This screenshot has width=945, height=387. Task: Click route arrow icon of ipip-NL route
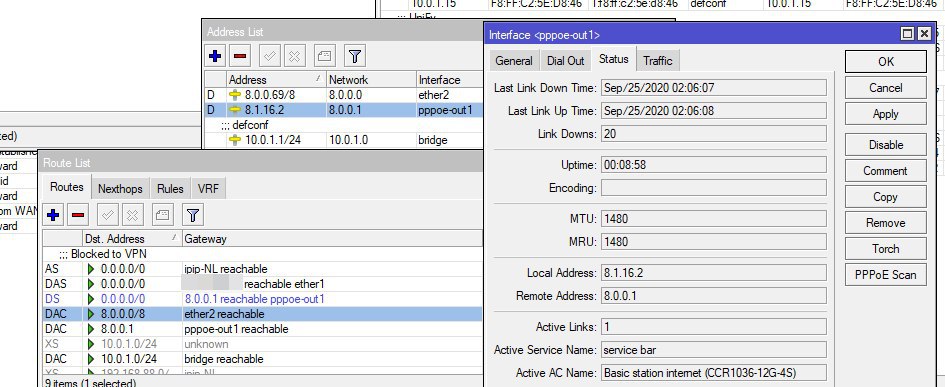point(92,269)
